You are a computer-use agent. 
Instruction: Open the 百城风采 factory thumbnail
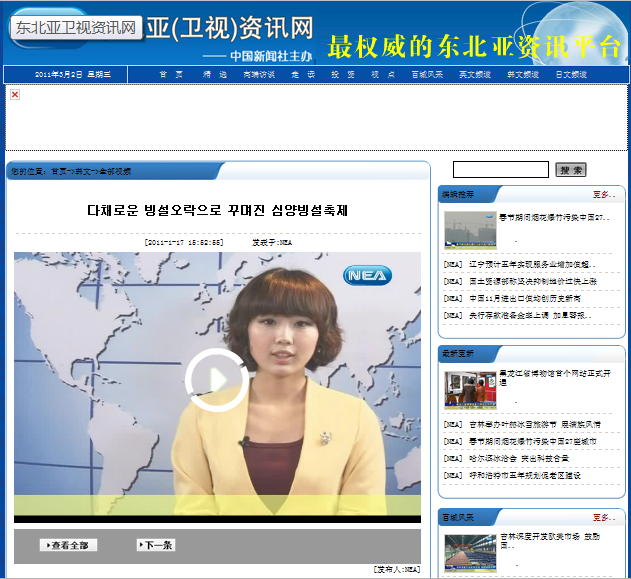click(470, 549)
